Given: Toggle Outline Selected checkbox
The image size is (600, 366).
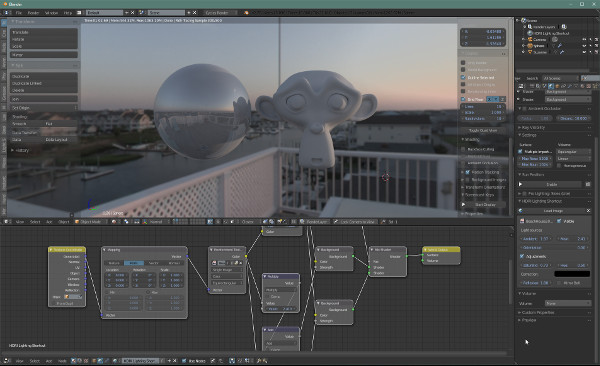Looking at the screenshot, I should pos(463,77).
